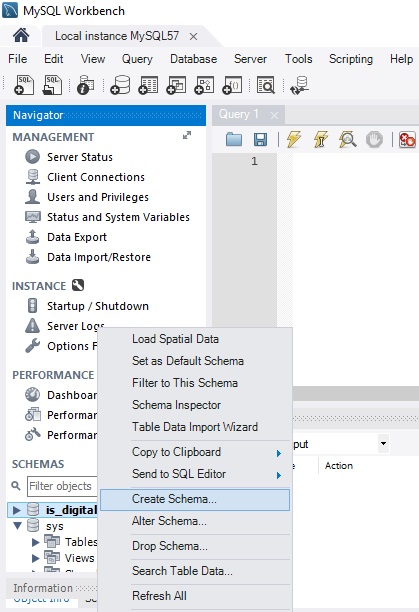Open the Database menu
Viewport: 419px width, 612px height.
pos(194,59)
